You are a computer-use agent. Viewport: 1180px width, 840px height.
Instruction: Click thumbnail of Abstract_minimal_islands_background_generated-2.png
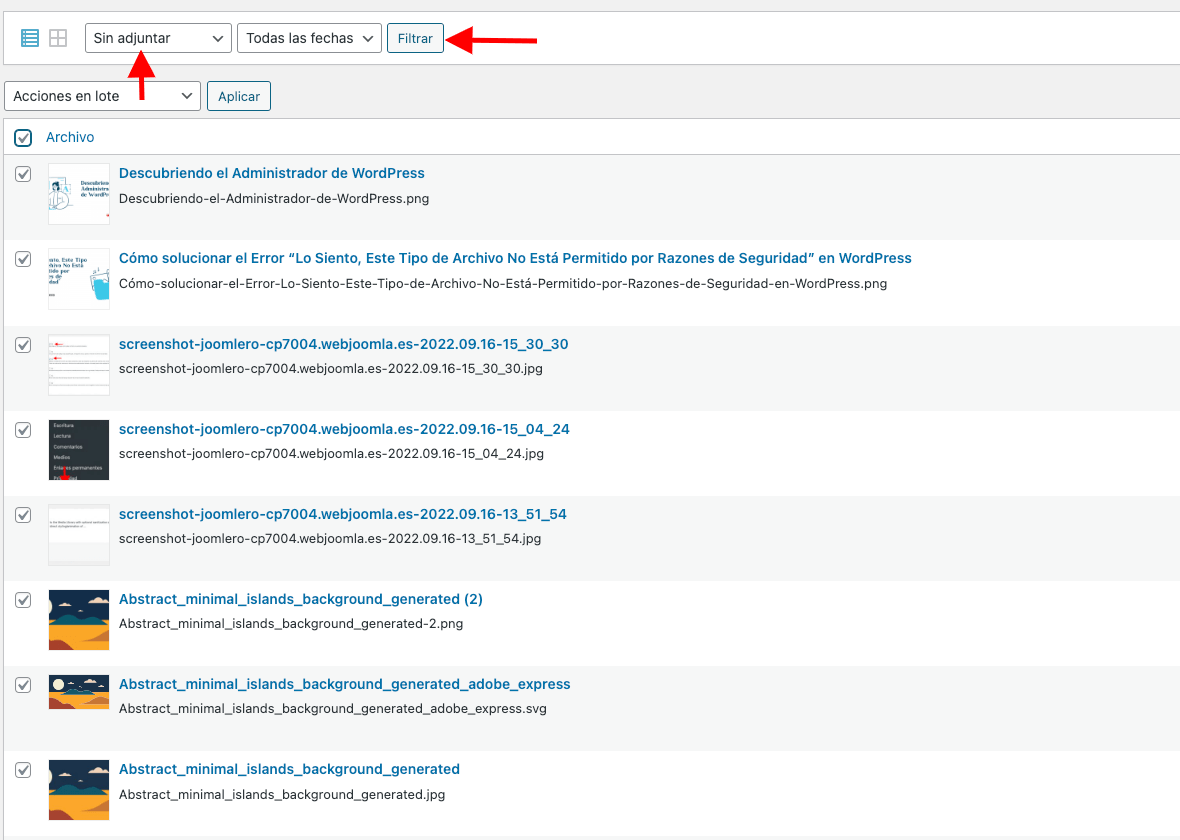click(79, 620)
